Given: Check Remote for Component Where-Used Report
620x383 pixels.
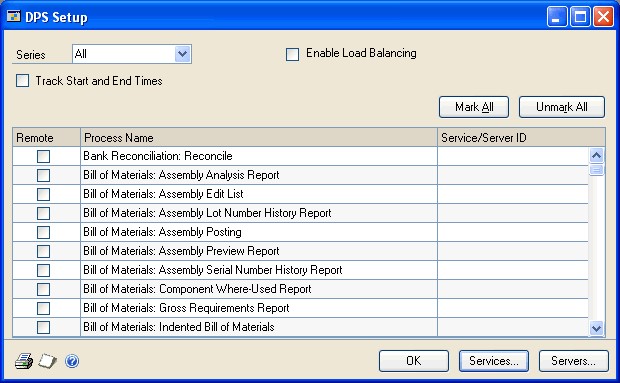Looking at the screenshot, I should point(43,289).
